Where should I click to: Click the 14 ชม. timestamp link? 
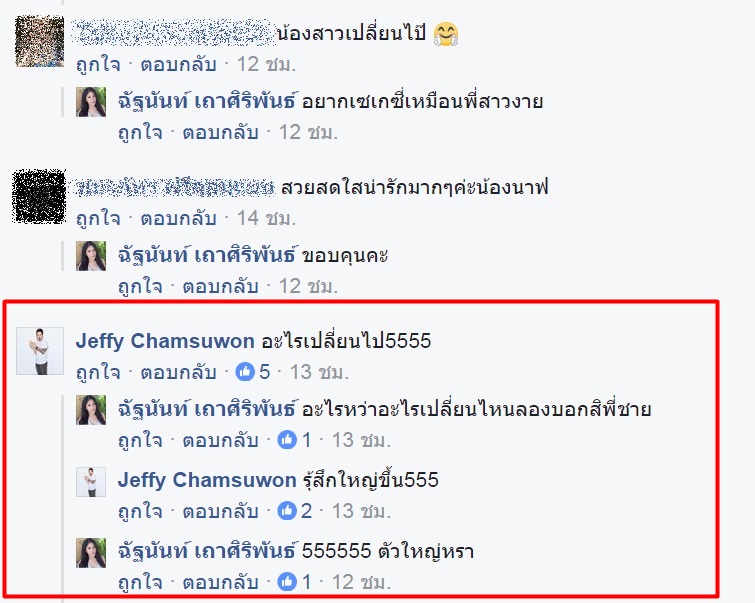coord(266,218)
